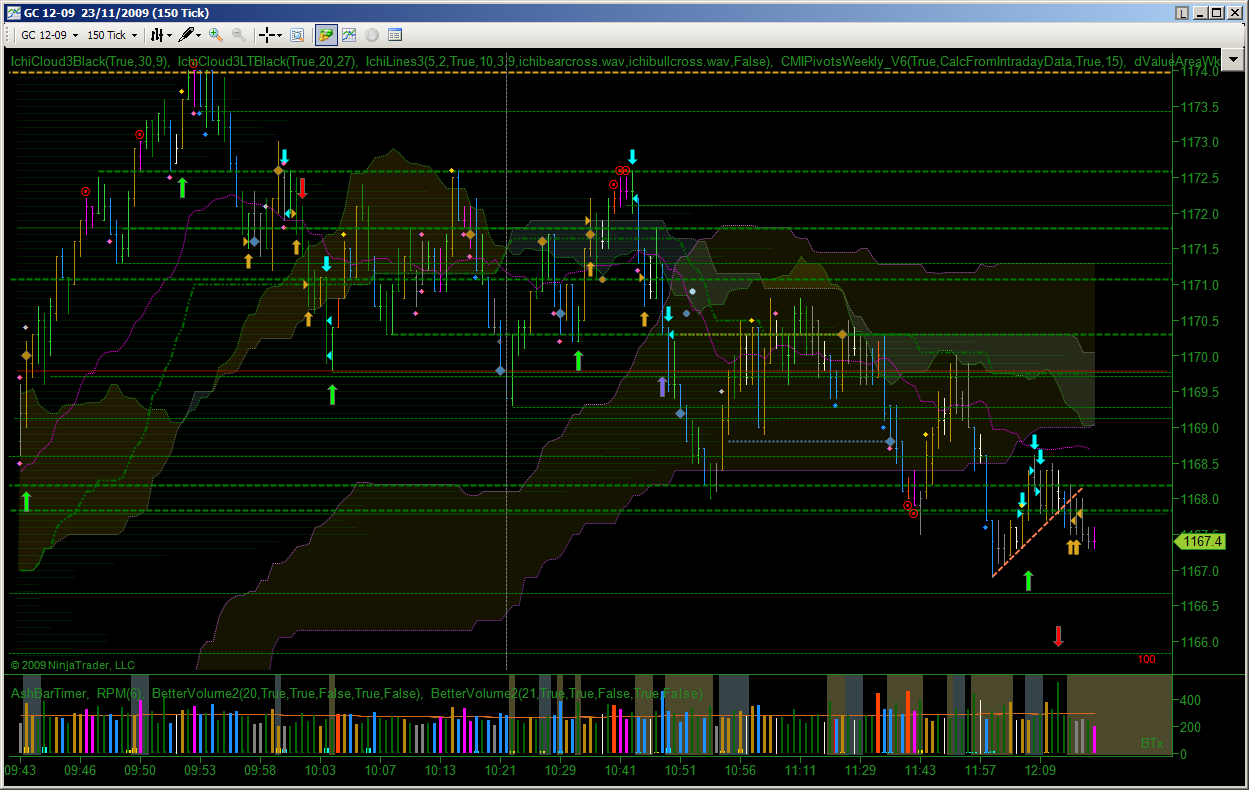Select the blue dotted horizontal line
This screenshot has width=1249, height=790.
[x=808, y=441]
